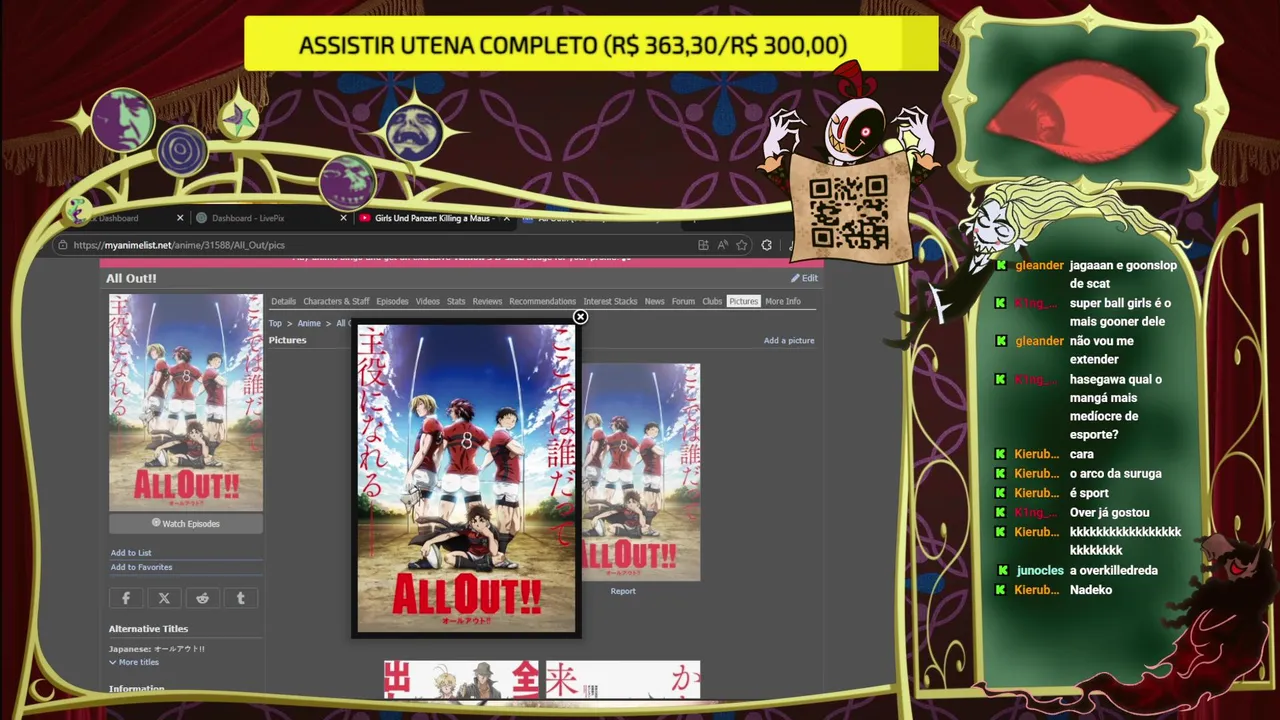The image size is (1280, 720).
Task: Open the browser read aloud icon
Action: point(722,245)
